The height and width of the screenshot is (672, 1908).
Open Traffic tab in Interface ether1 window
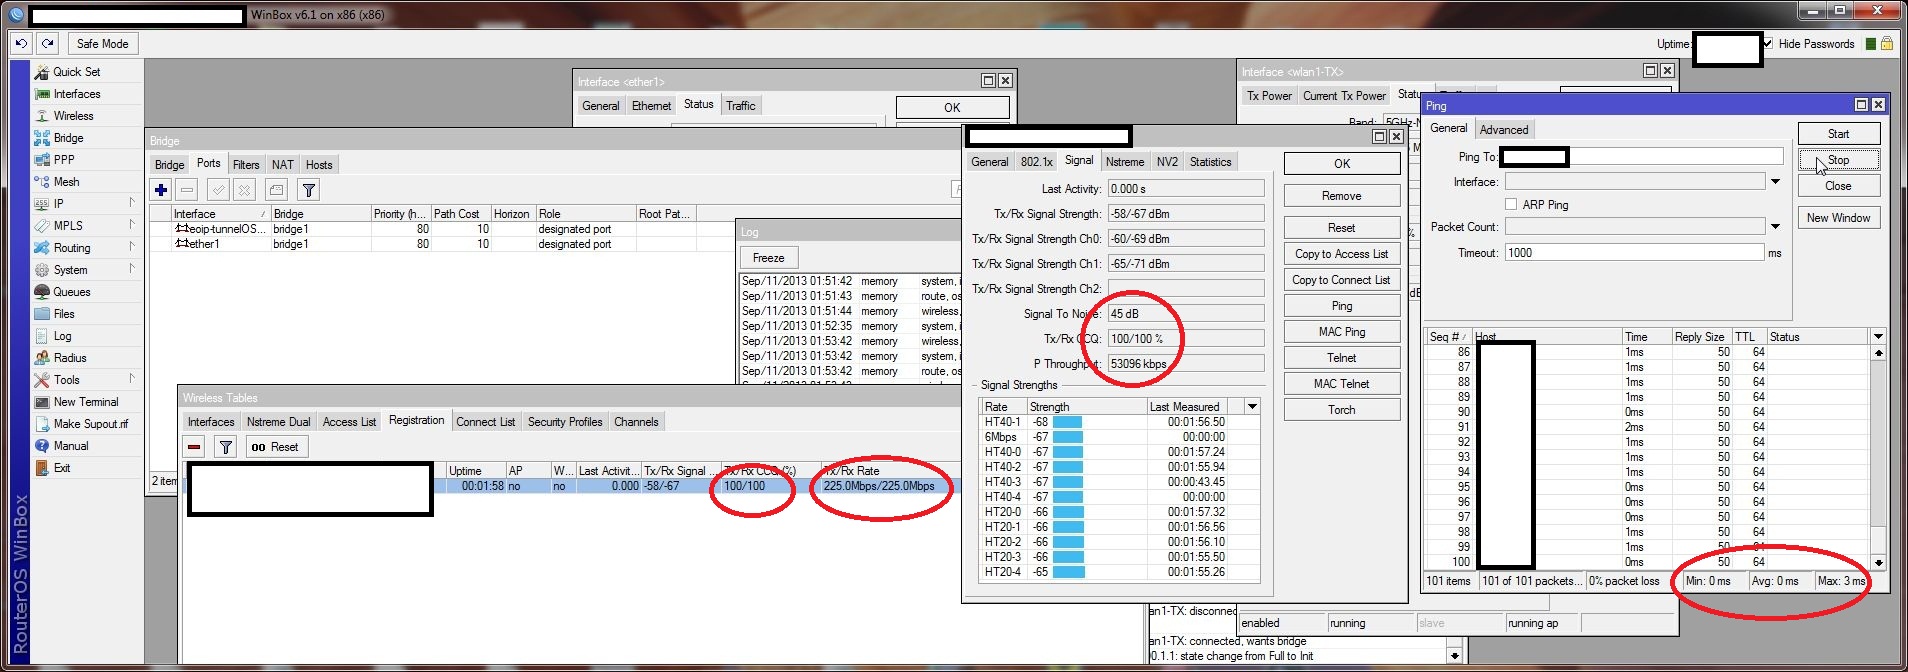click(x=741, y=106)
